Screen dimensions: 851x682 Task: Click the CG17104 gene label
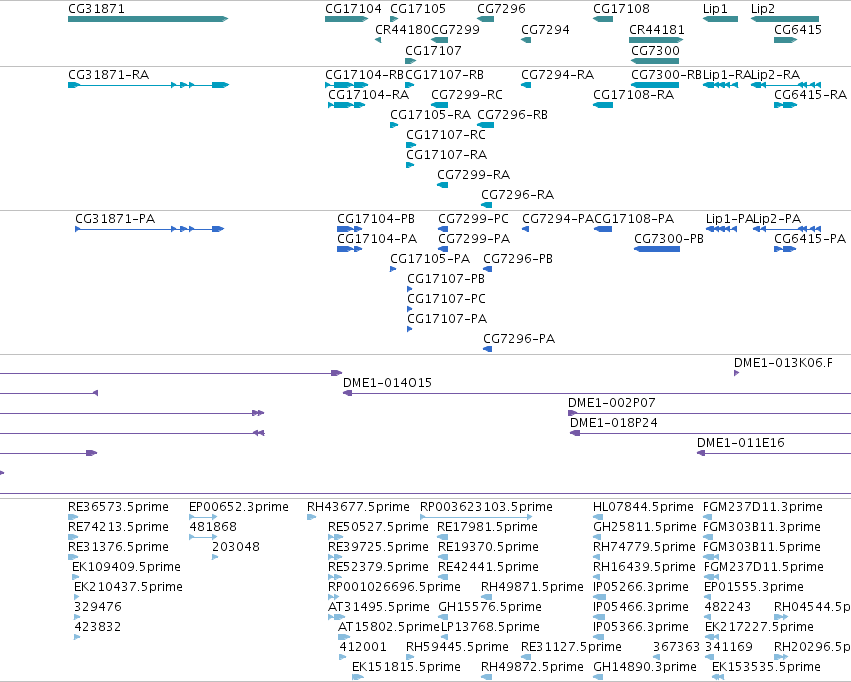[353, 9]
